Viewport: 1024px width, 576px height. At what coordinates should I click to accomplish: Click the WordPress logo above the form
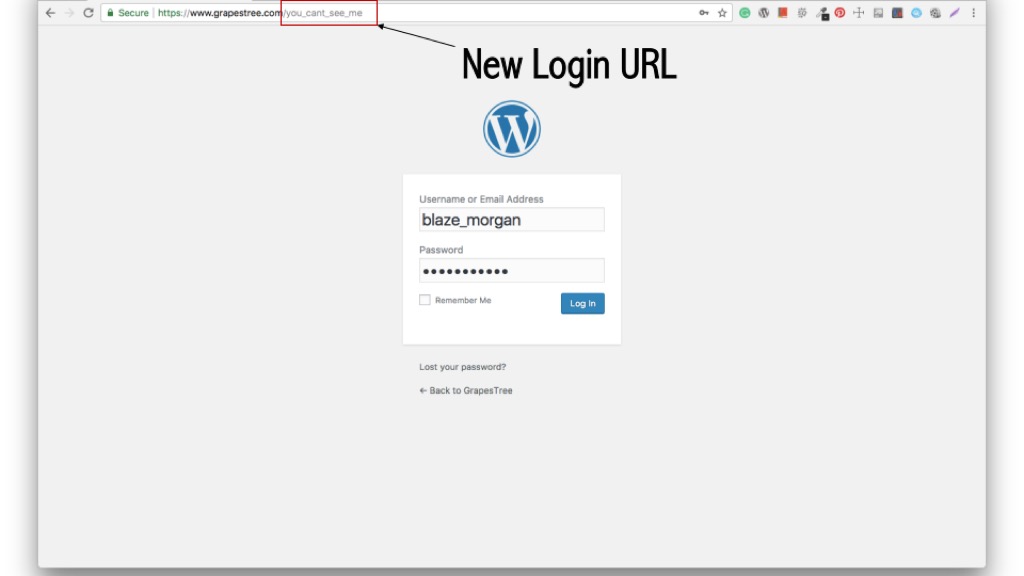pos(512,129)
